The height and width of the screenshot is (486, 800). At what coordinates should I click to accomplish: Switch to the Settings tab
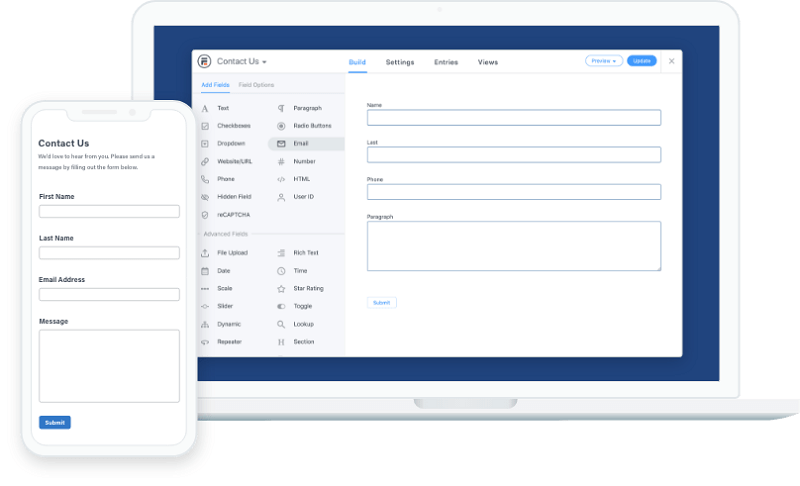click(400, 62)
